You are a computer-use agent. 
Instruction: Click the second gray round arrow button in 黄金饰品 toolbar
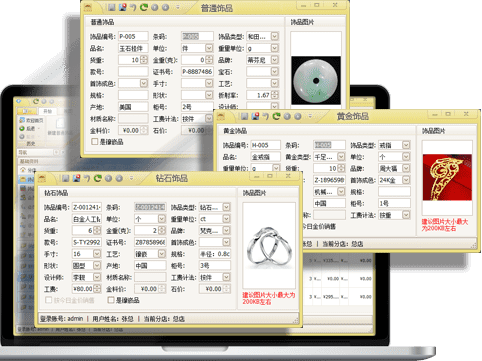click(298, 116)
